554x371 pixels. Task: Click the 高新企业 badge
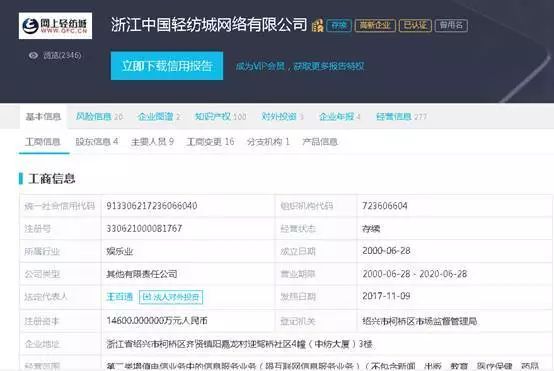click(375, 25)
